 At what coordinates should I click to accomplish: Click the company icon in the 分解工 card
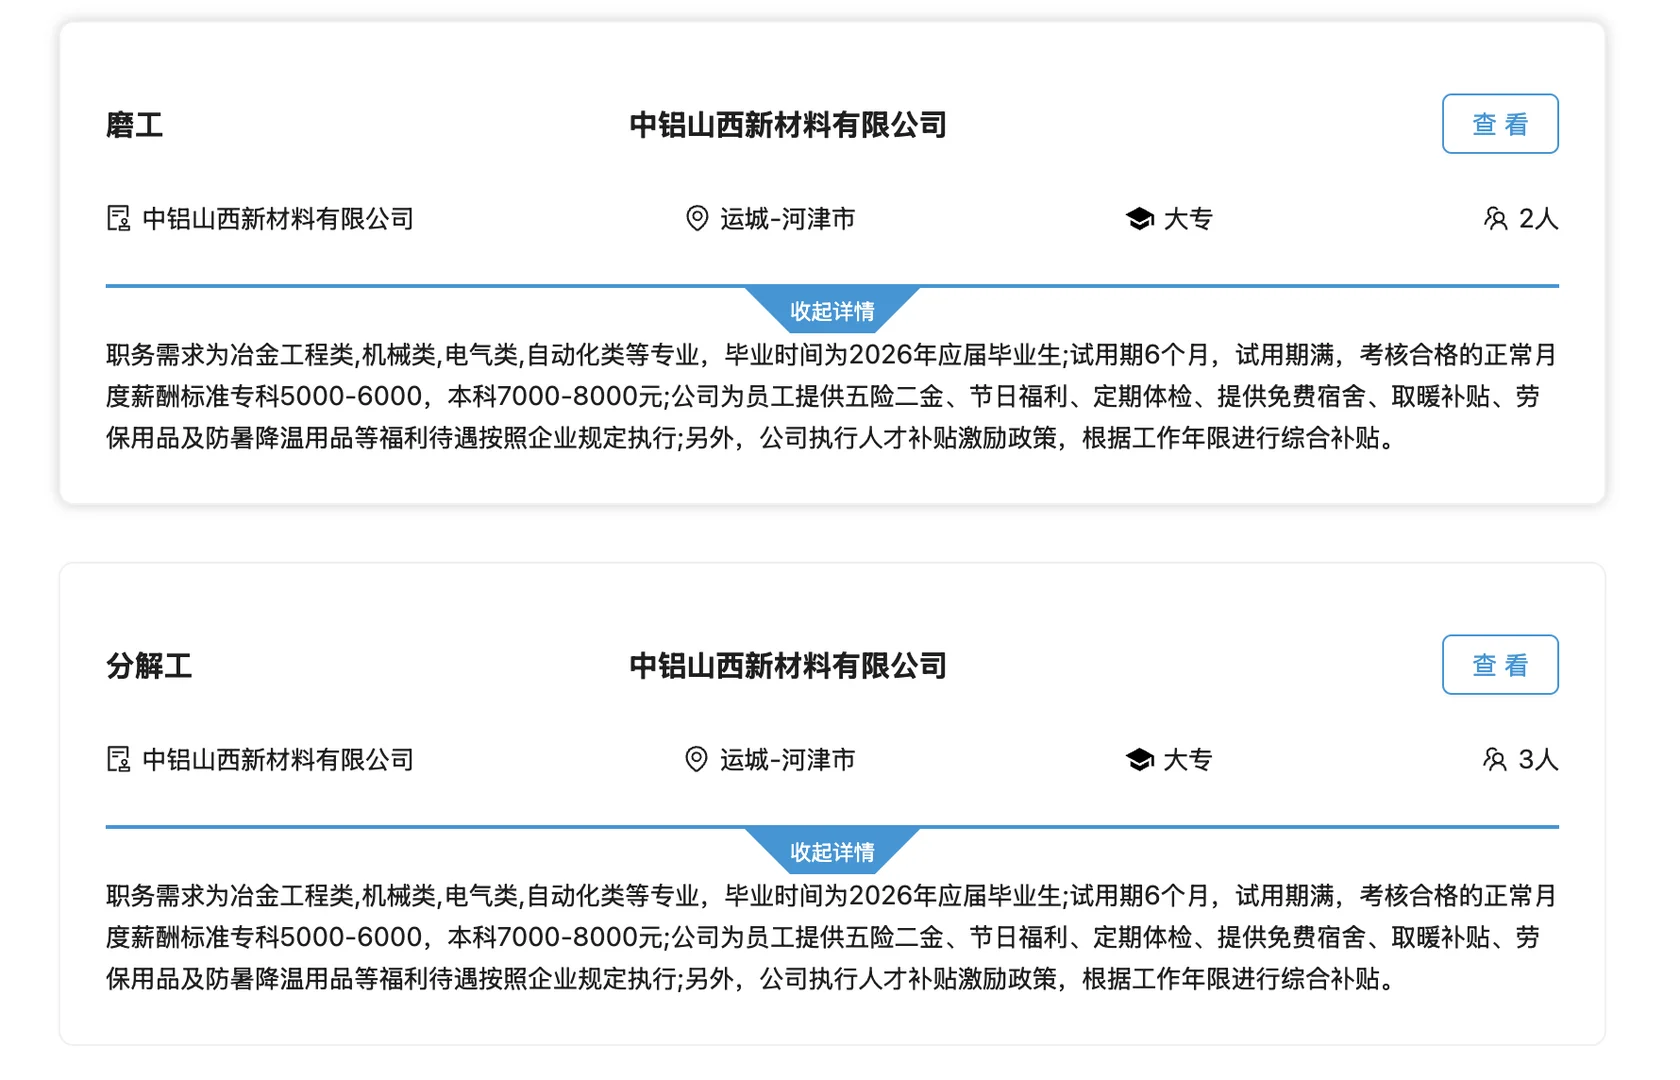[x=118, y=759]
